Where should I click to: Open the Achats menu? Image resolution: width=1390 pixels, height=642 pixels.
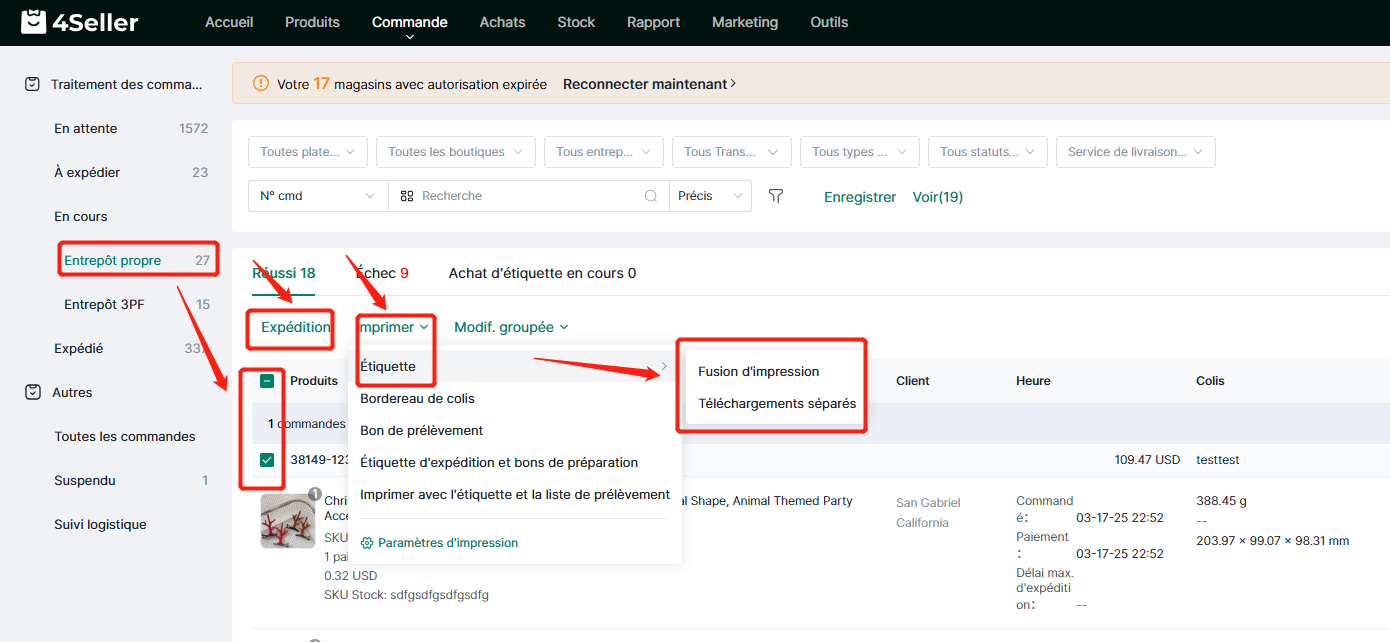pos(502,22)
